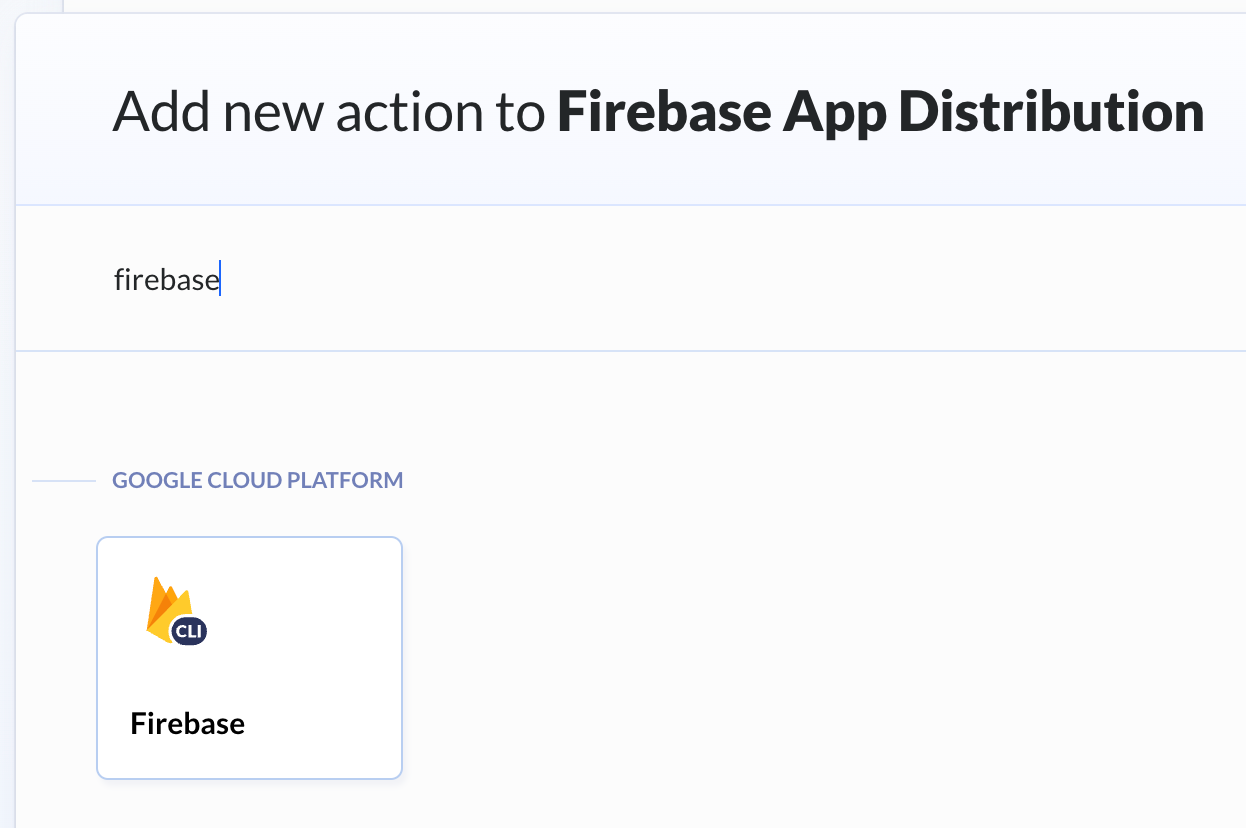Screen dimensions: 1246x828
Task: Click the divider line beside Google Cloud Platform
Action: pyautogui.click(x=63, y=481)
